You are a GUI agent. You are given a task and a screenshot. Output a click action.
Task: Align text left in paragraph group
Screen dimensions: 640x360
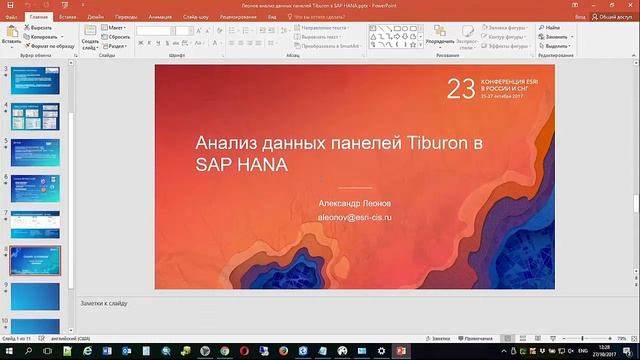click(231, 43)
